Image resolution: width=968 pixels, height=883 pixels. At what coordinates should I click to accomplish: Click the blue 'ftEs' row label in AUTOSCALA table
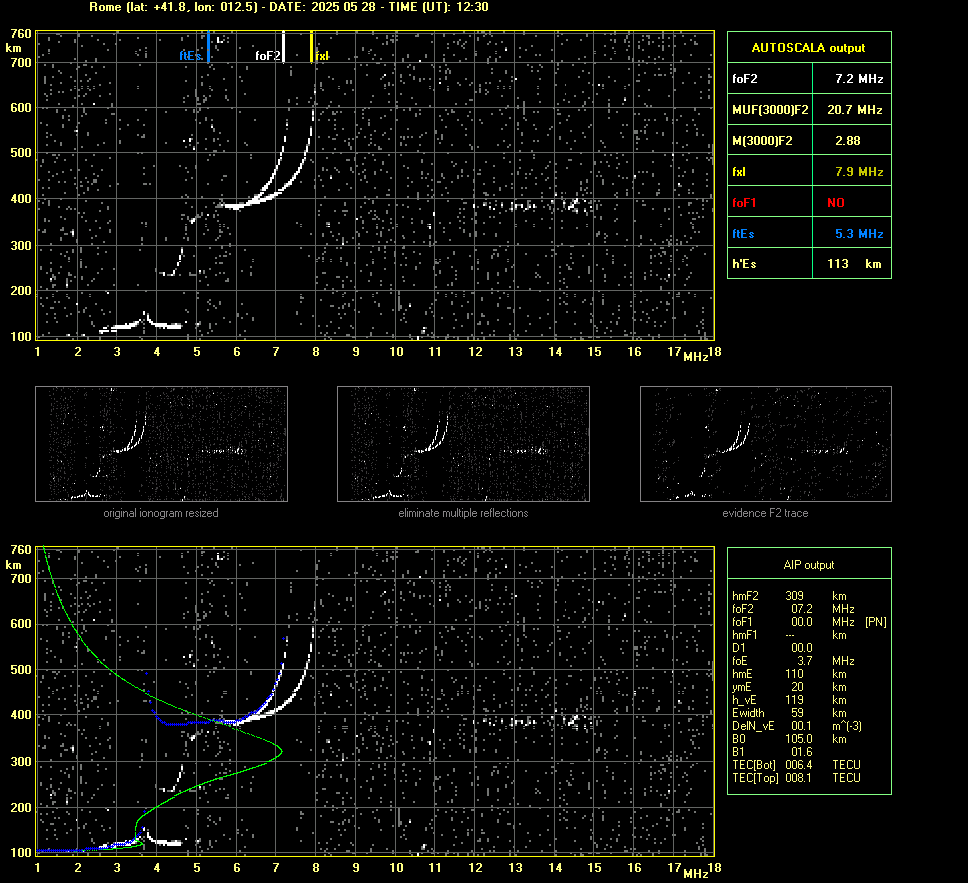[743, 233]
